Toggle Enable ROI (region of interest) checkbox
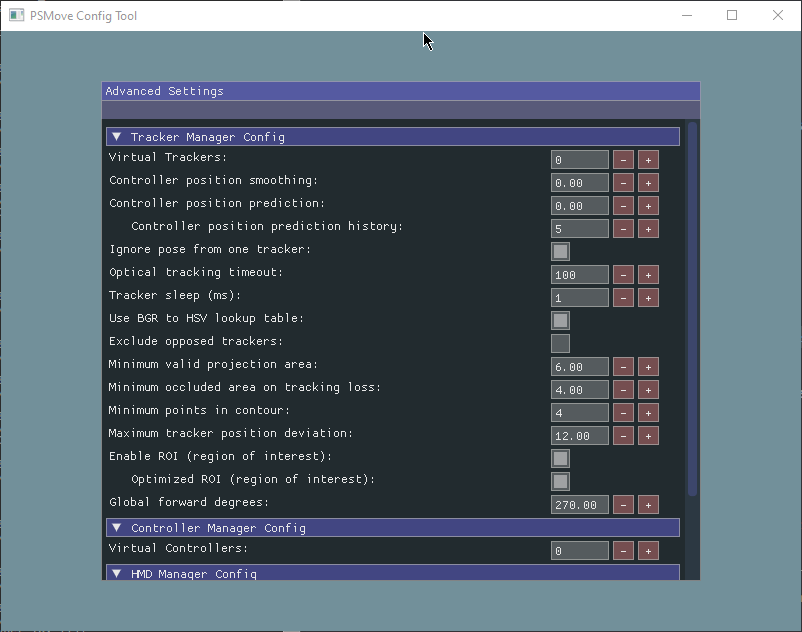 click(560, 459)
